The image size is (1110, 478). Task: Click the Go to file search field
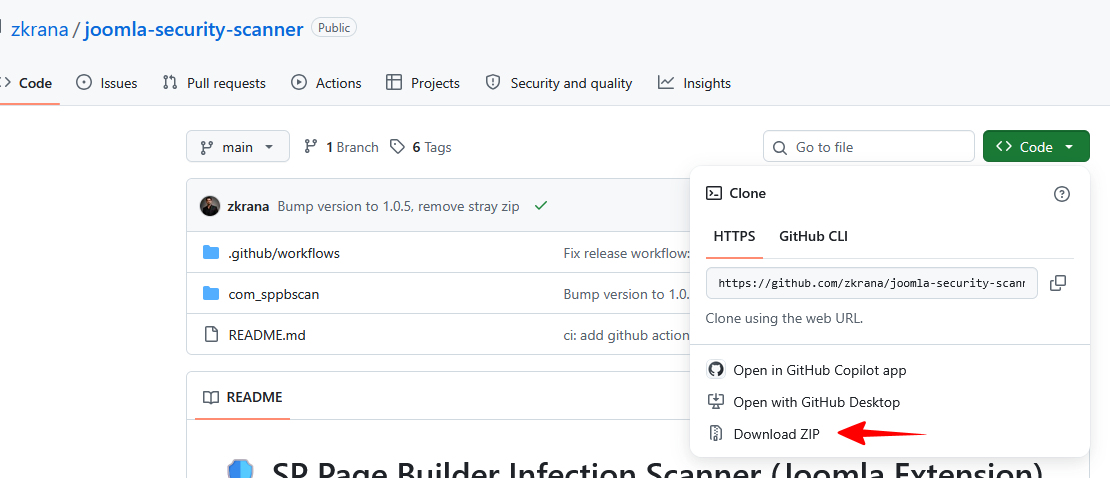(869, 147)
